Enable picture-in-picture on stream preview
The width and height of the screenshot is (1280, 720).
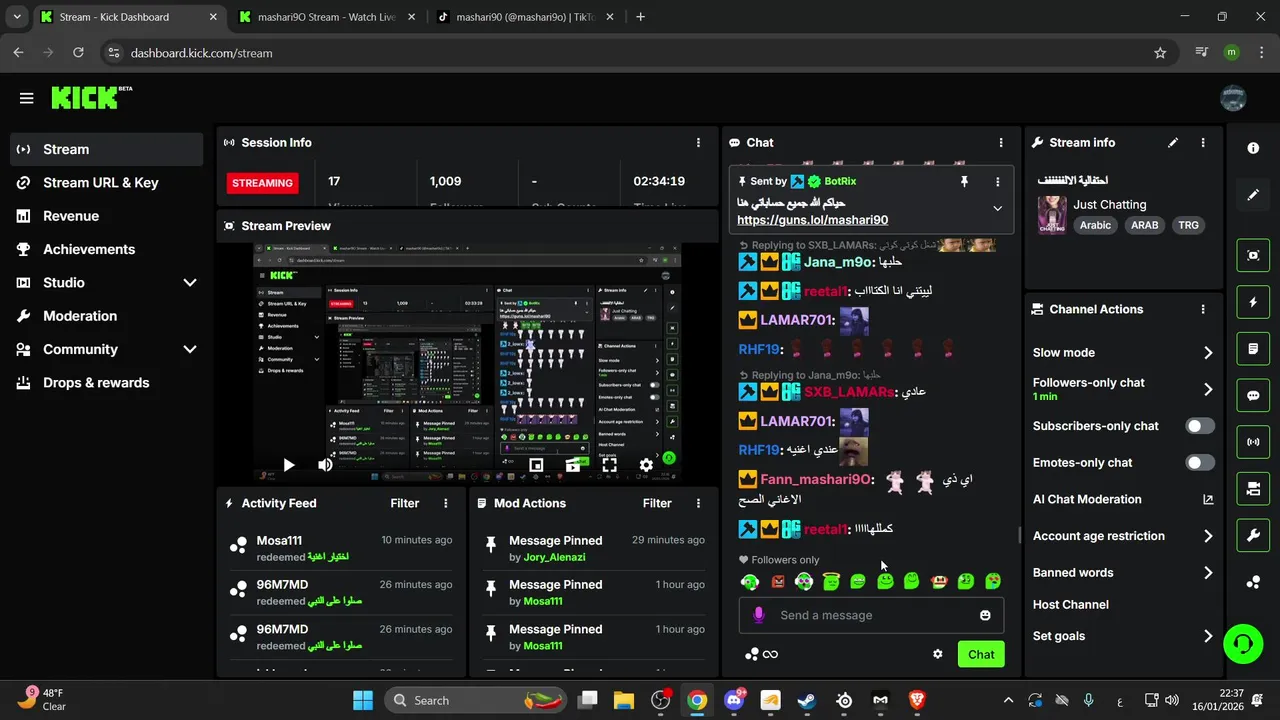tap(536, 465)
